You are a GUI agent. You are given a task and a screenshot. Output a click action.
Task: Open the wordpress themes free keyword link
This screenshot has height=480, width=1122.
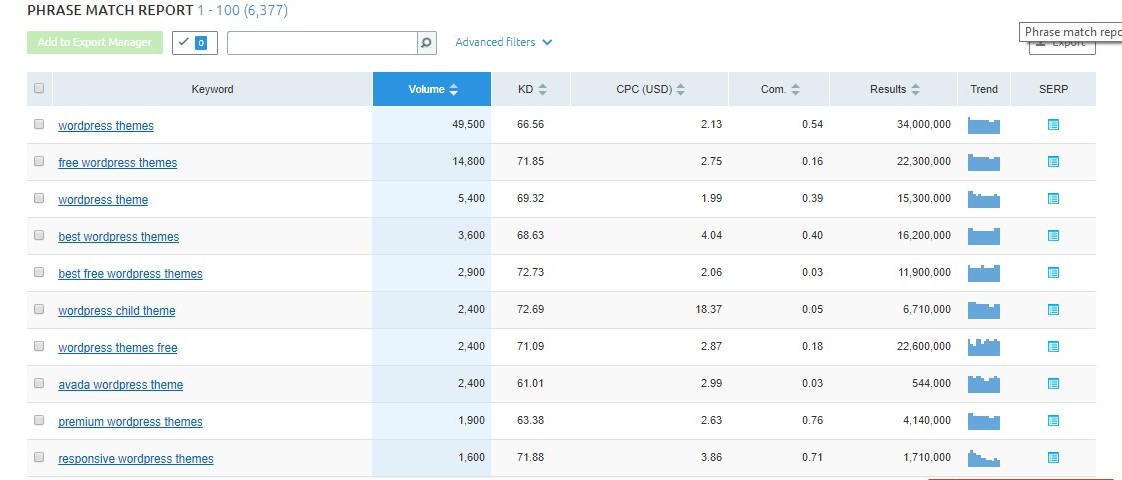point(117,348)
